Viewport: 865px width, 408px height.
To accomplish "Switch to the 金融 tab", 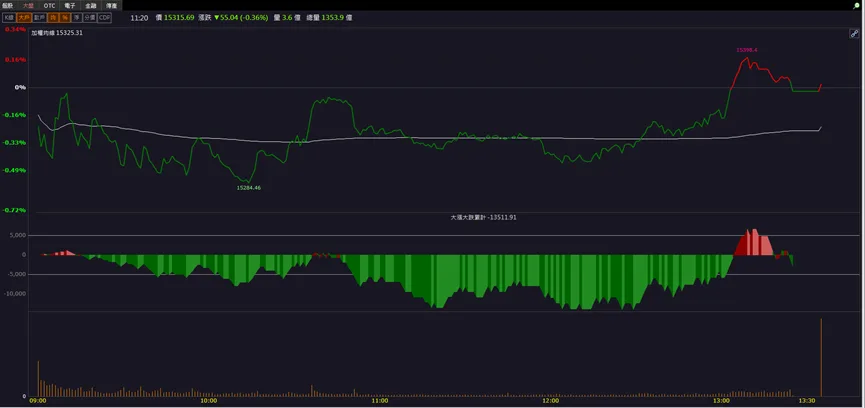I will 91,5.
